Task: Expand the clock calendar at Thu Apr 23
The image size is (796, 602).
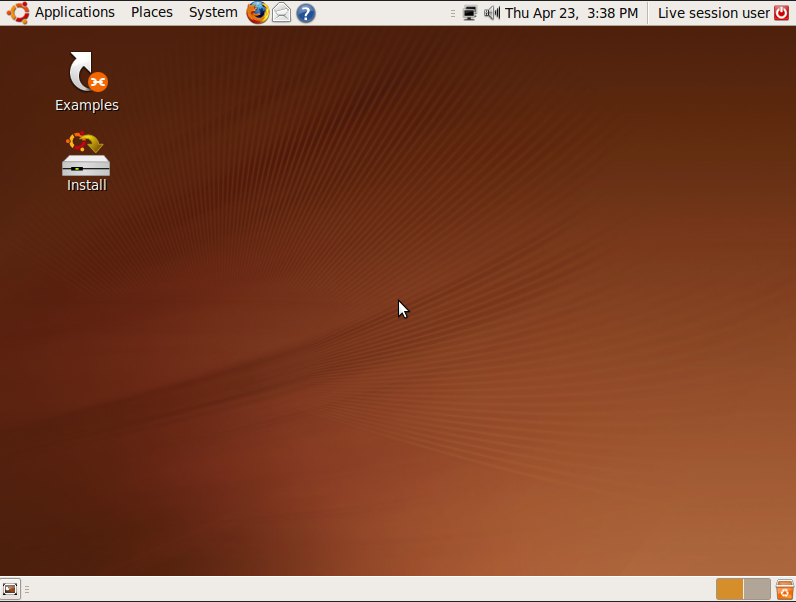Action: [x=571, y=13]
